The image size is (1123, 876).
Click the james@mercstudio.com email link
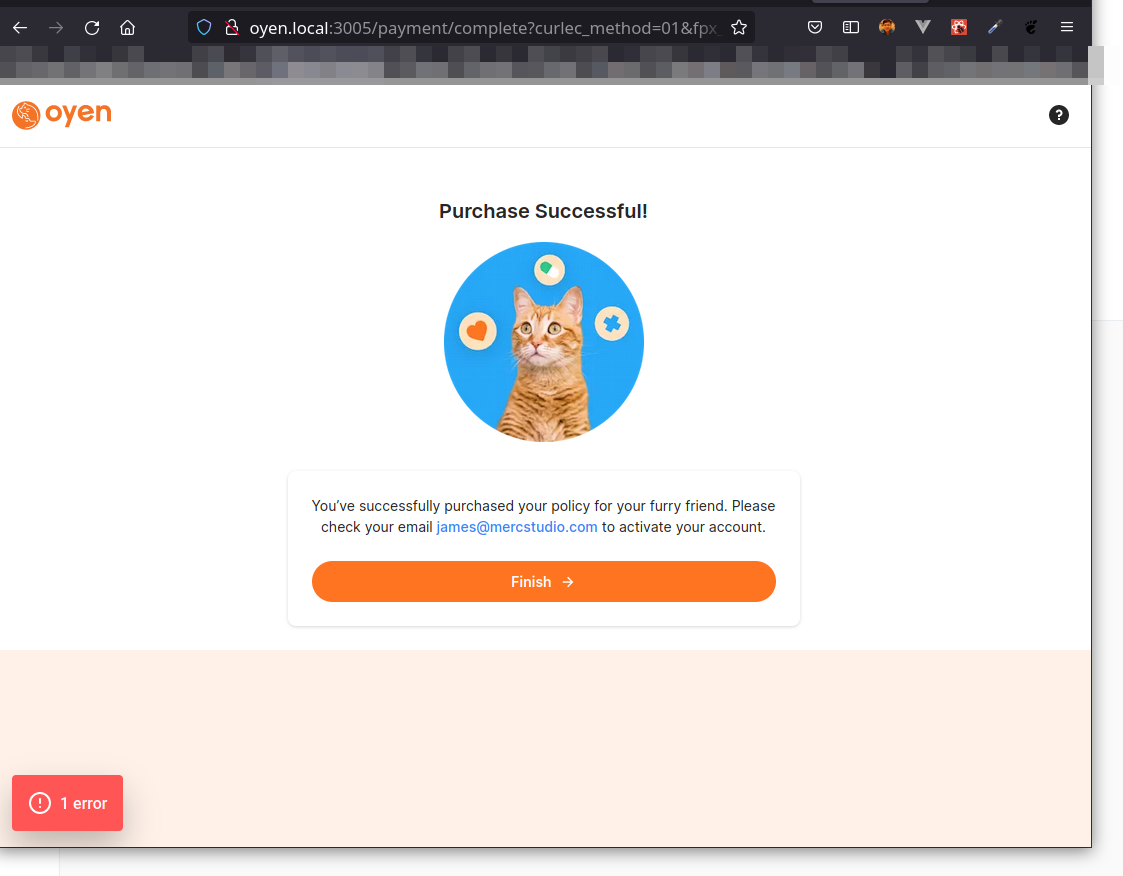517,527
